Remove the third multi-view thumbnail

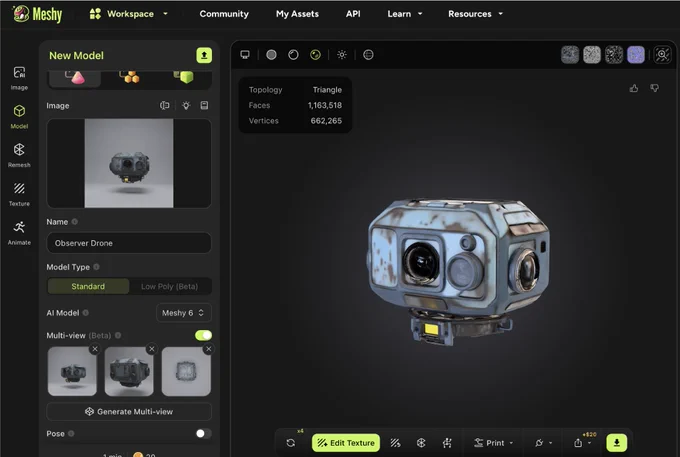[209, 349]
